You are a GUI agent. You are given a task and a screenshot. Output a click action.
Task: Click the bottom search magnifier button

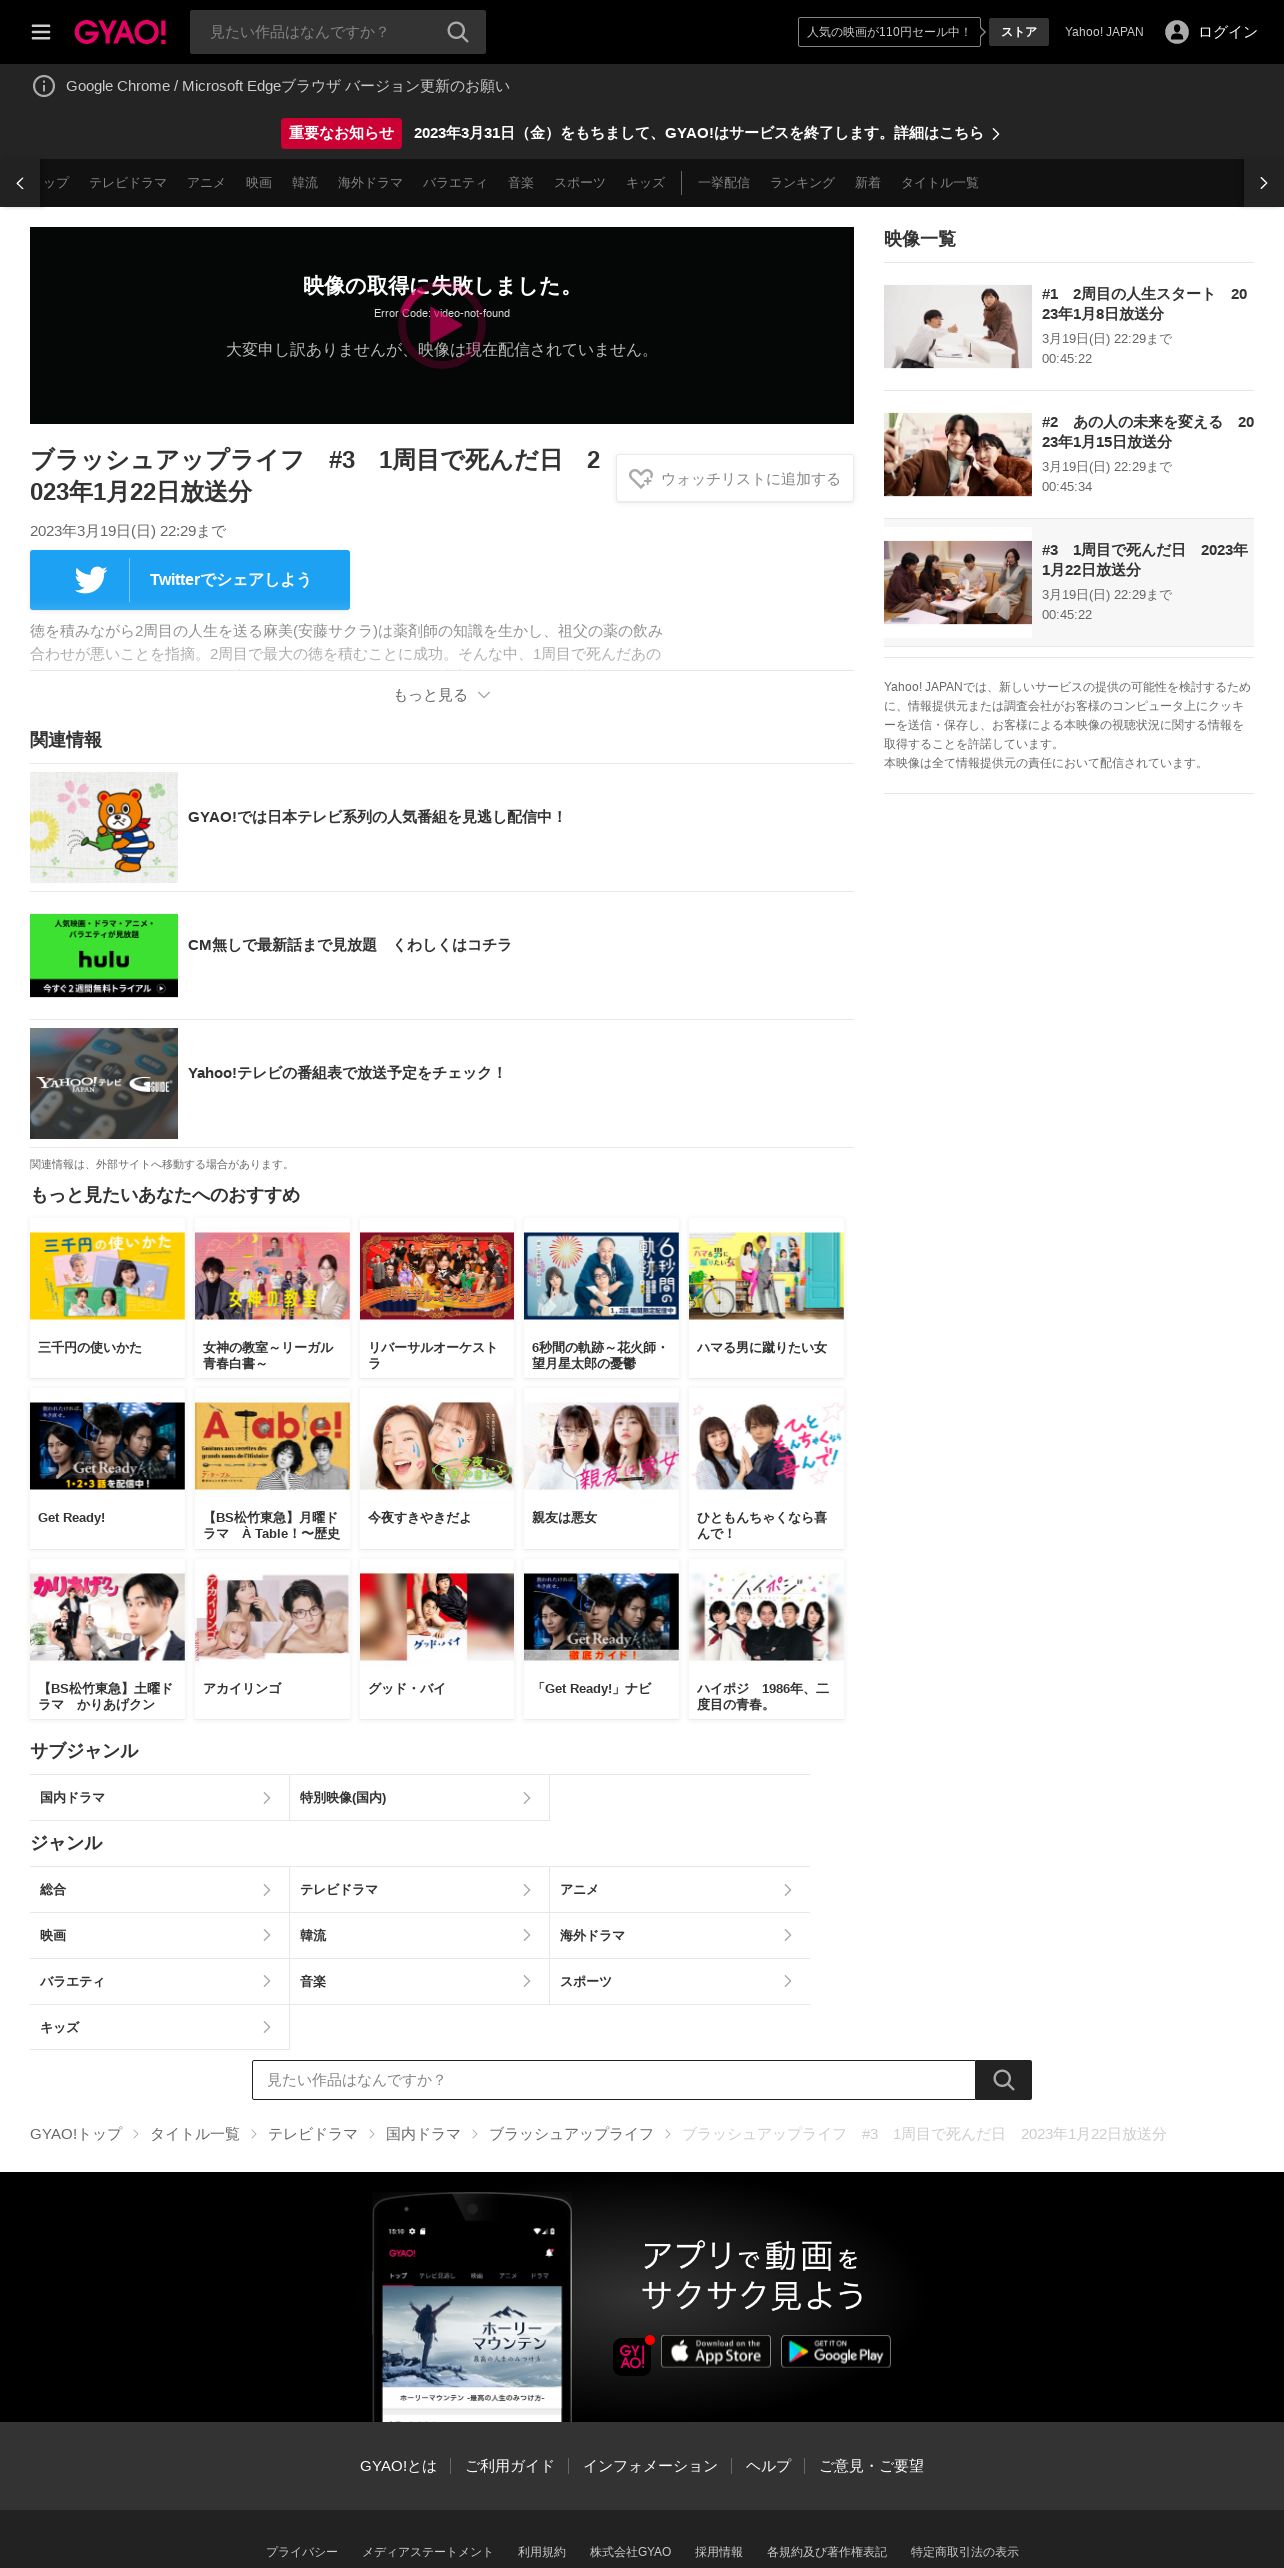[1003, 2080]
